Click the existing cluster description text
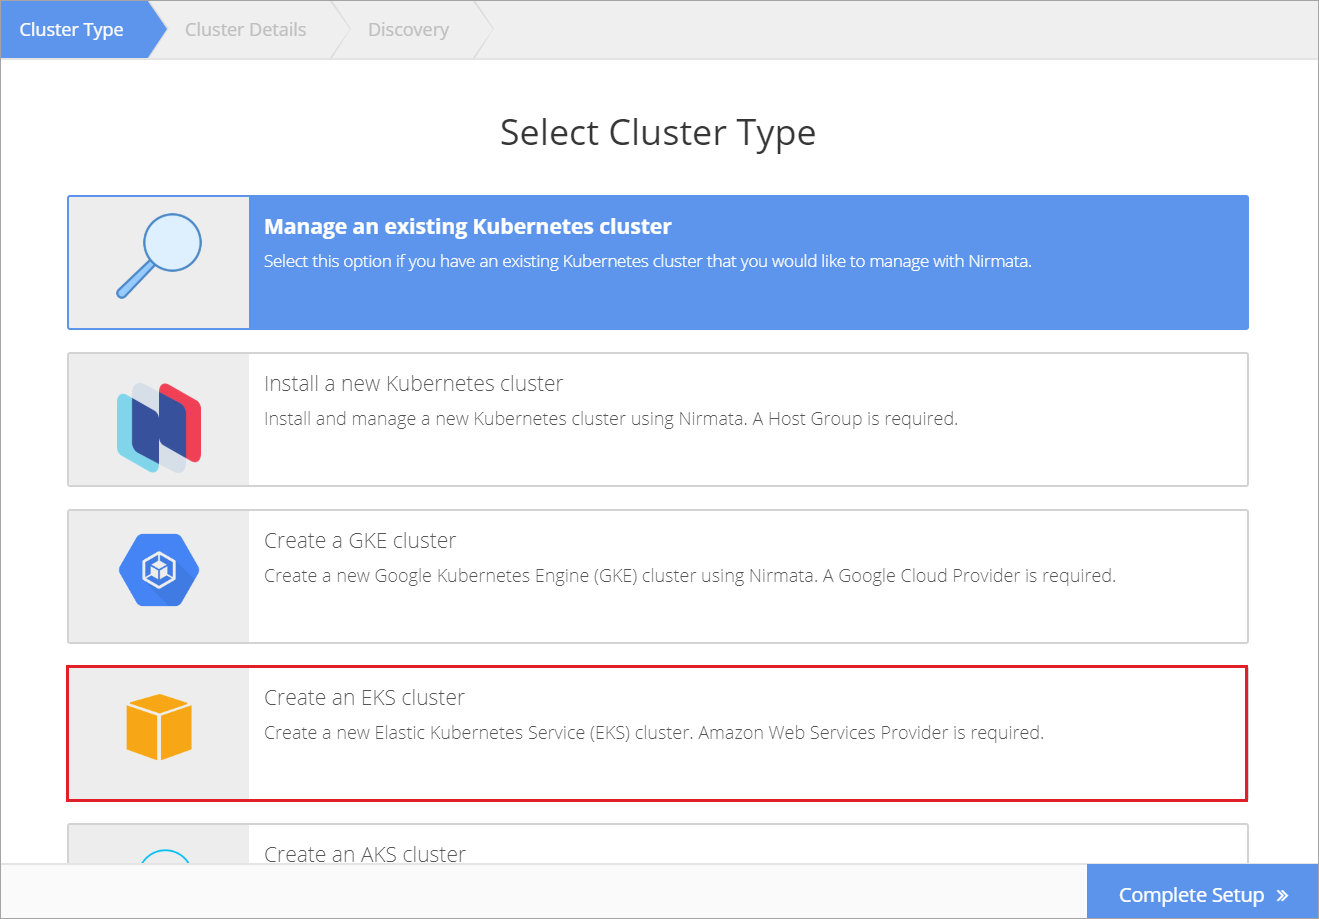This screenshot has height=919, width=1319. point(647,262)
